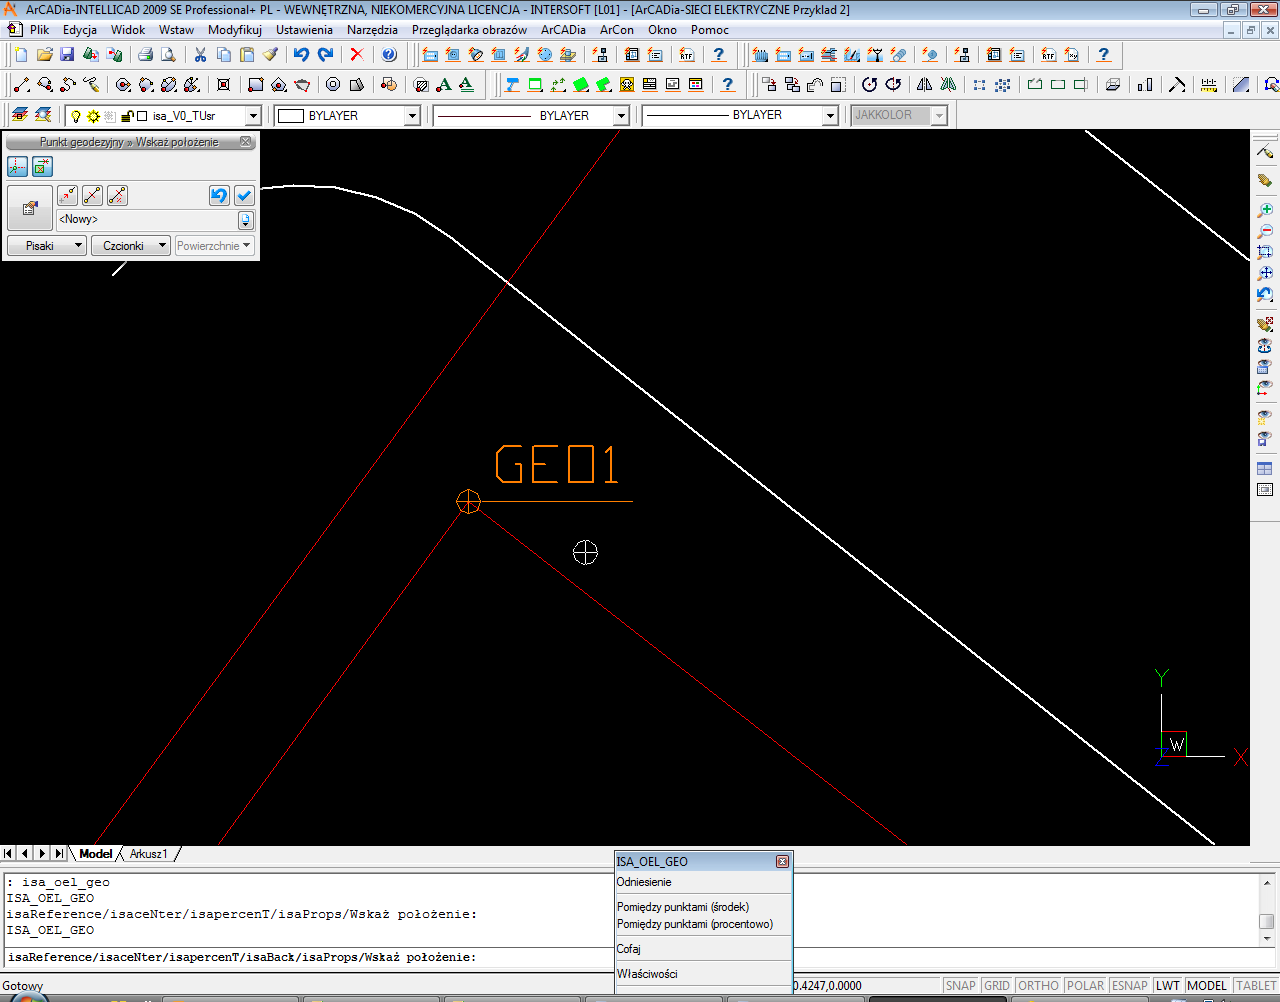Confirm with blue checkmark in panel
The width and height of the screenshot is (1280, 1002).
pyautogui.click(x=244, y=196)
